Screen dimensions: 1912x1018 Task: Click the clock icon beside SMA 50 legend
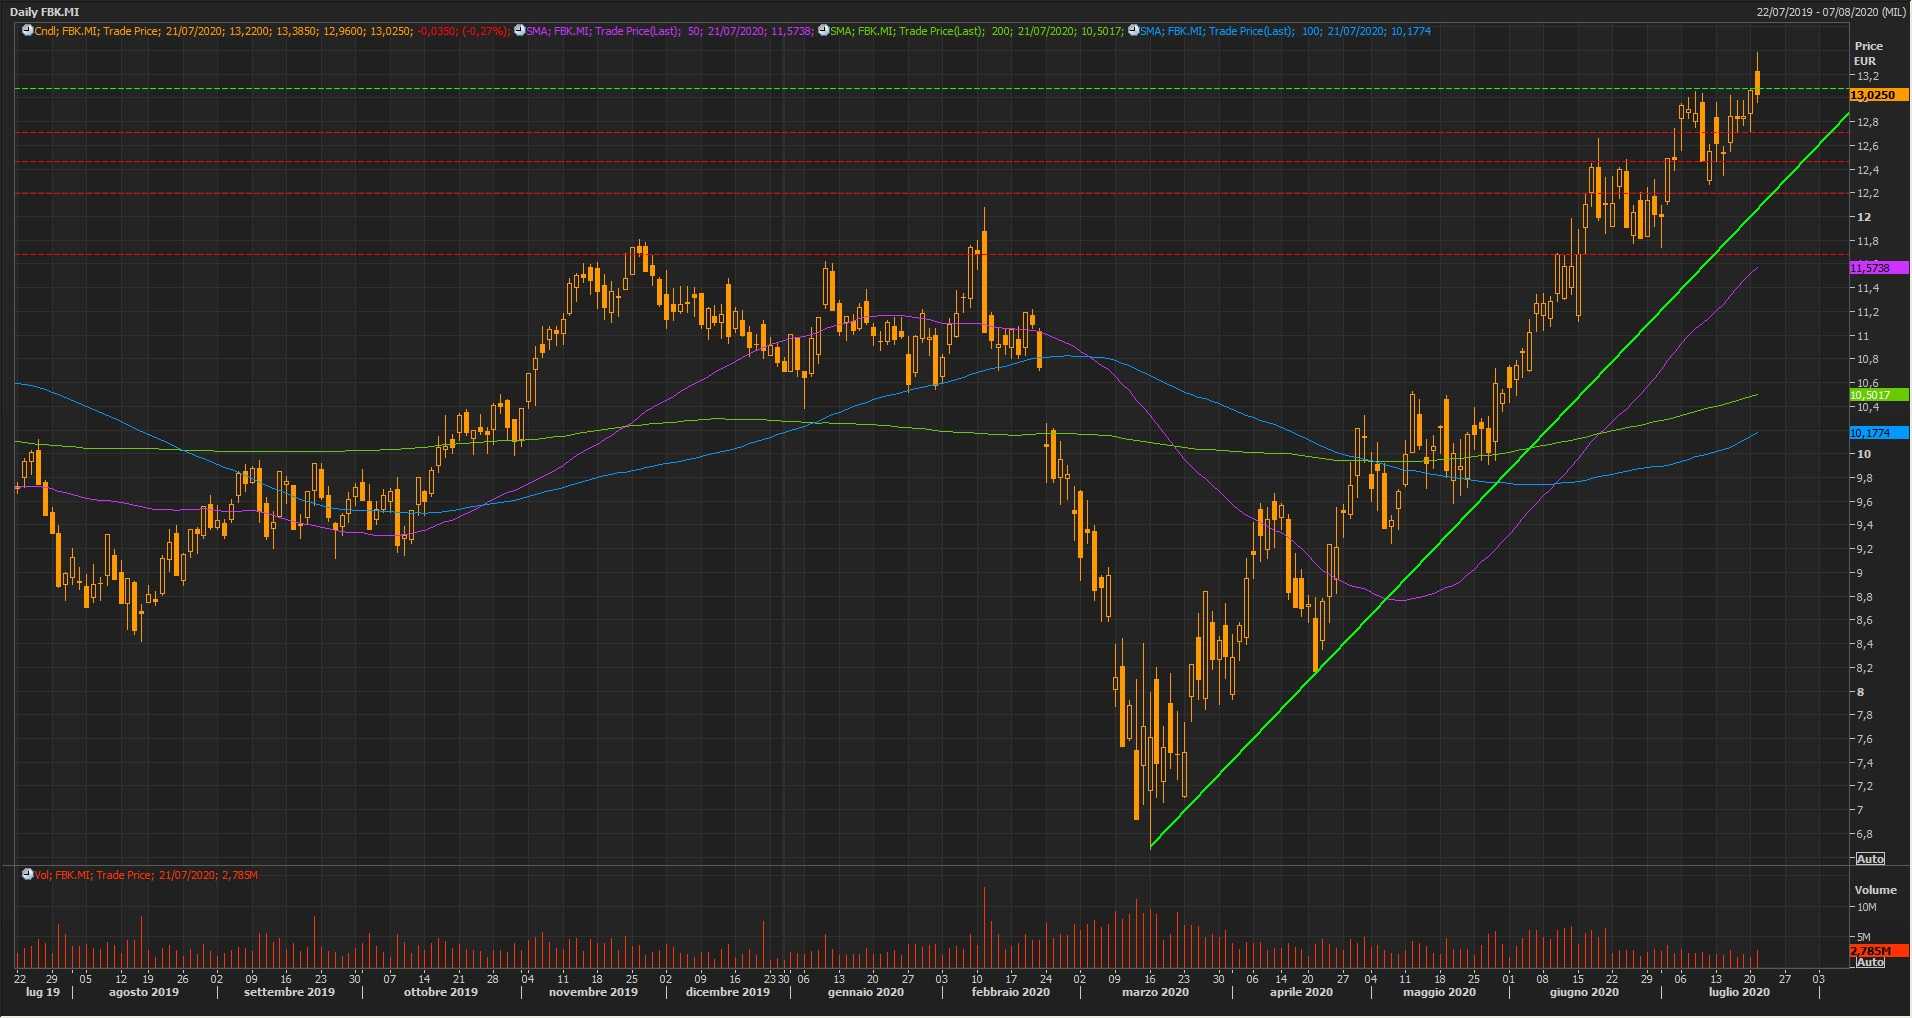[x=519, y=31]
